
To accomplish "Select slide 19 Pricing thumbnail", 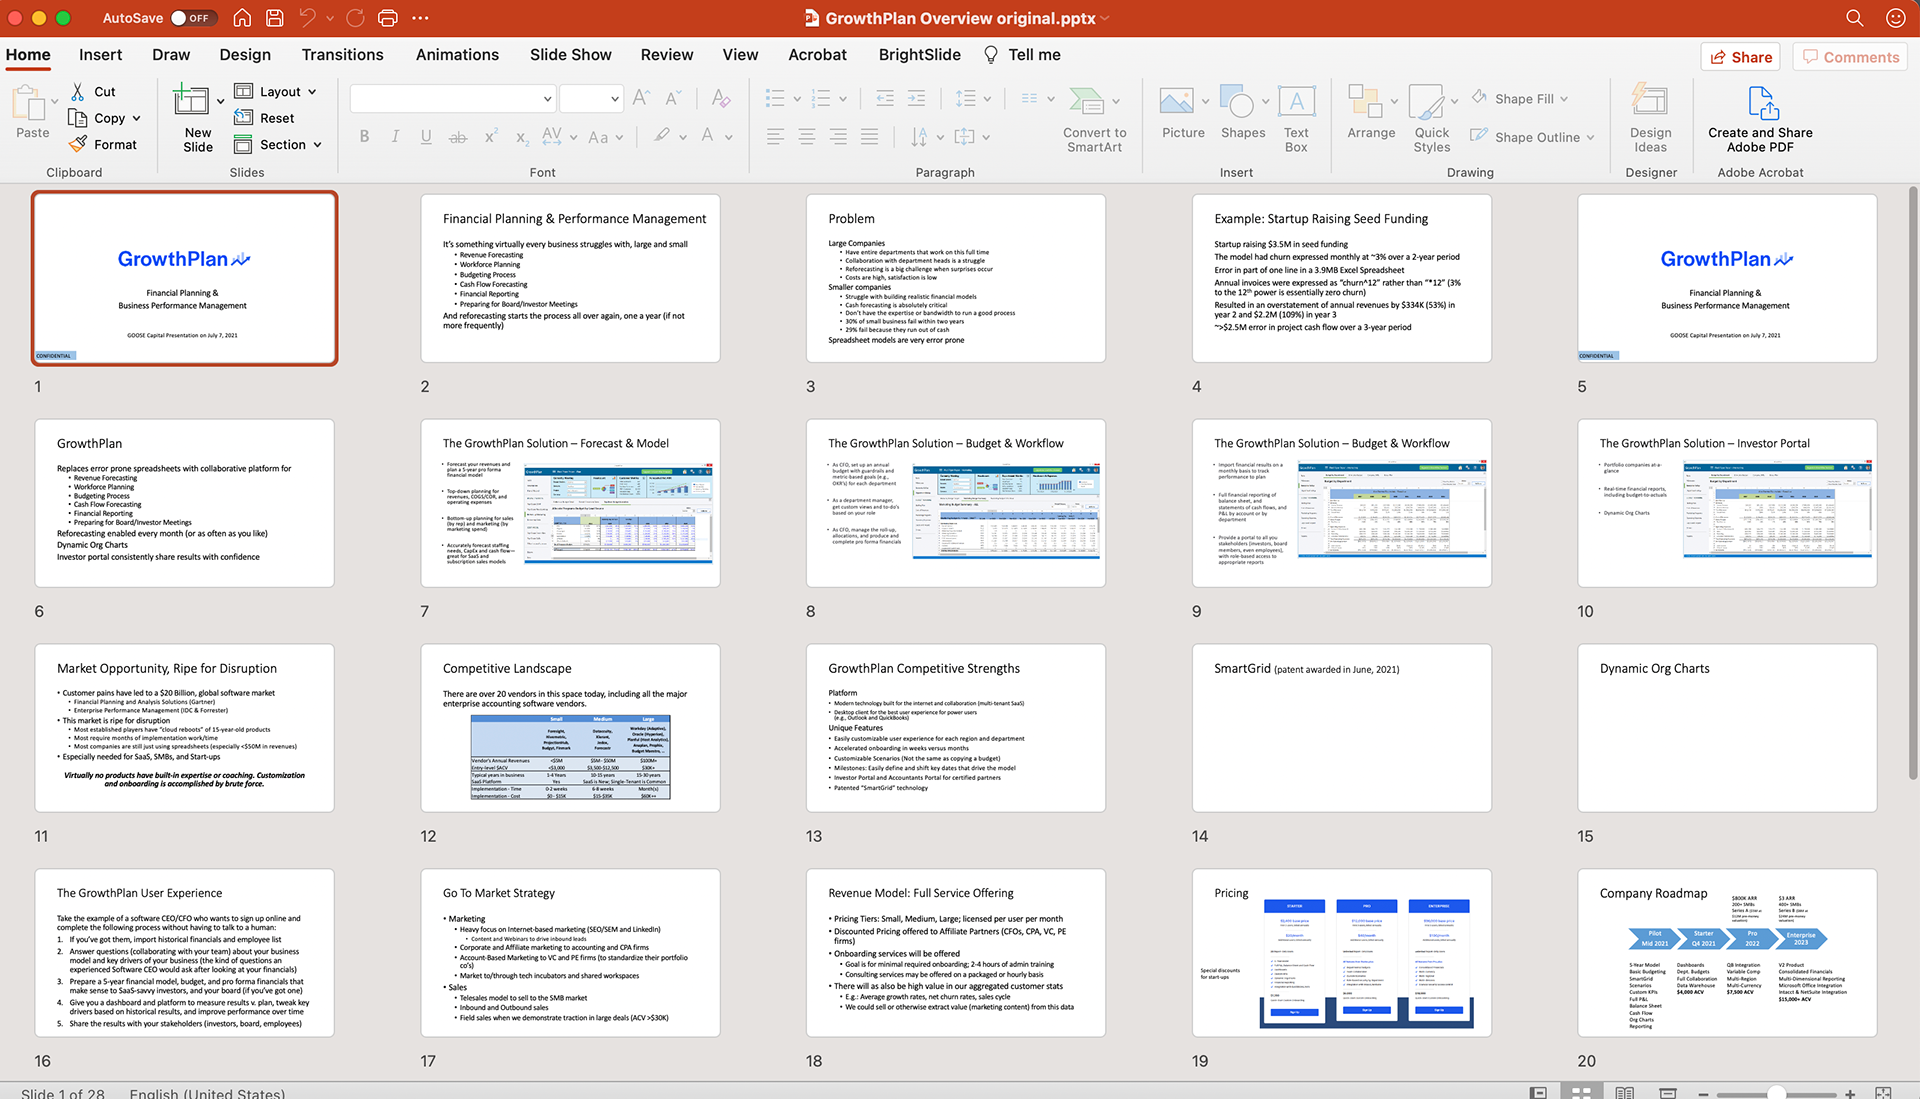I will pyautogui.click(x=1341, y=953).
